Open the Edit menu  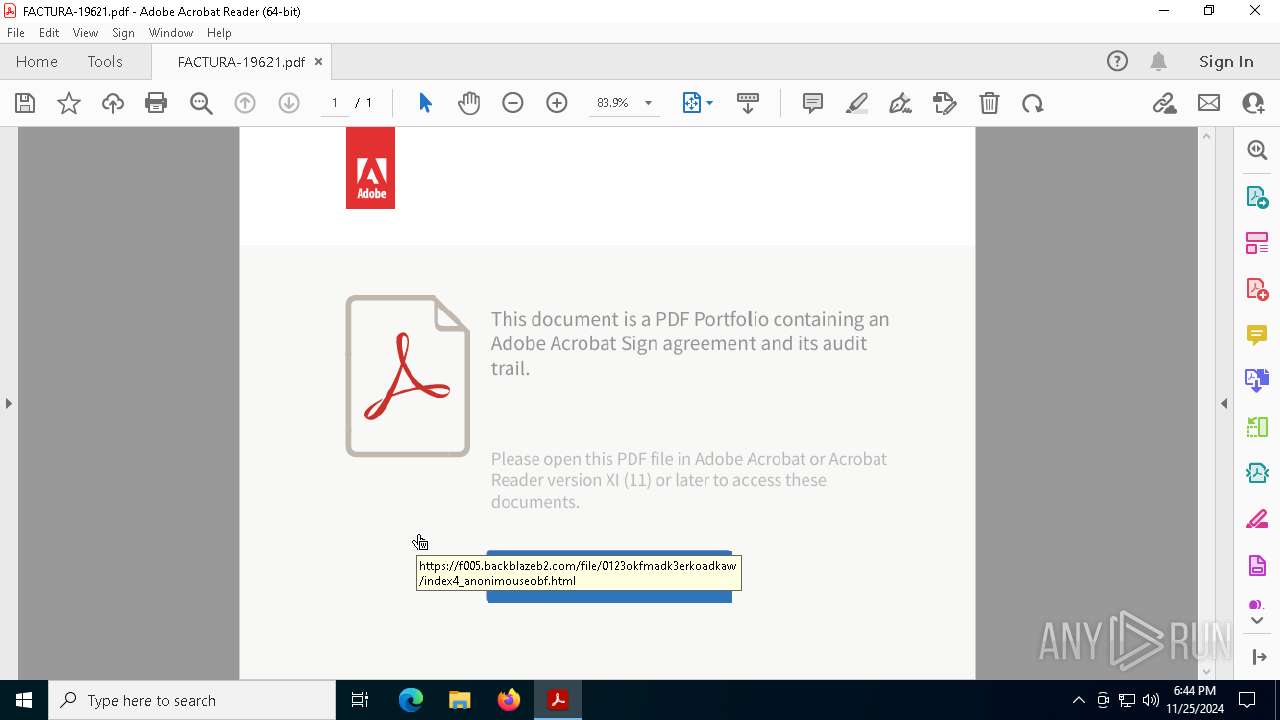(49, 33)
